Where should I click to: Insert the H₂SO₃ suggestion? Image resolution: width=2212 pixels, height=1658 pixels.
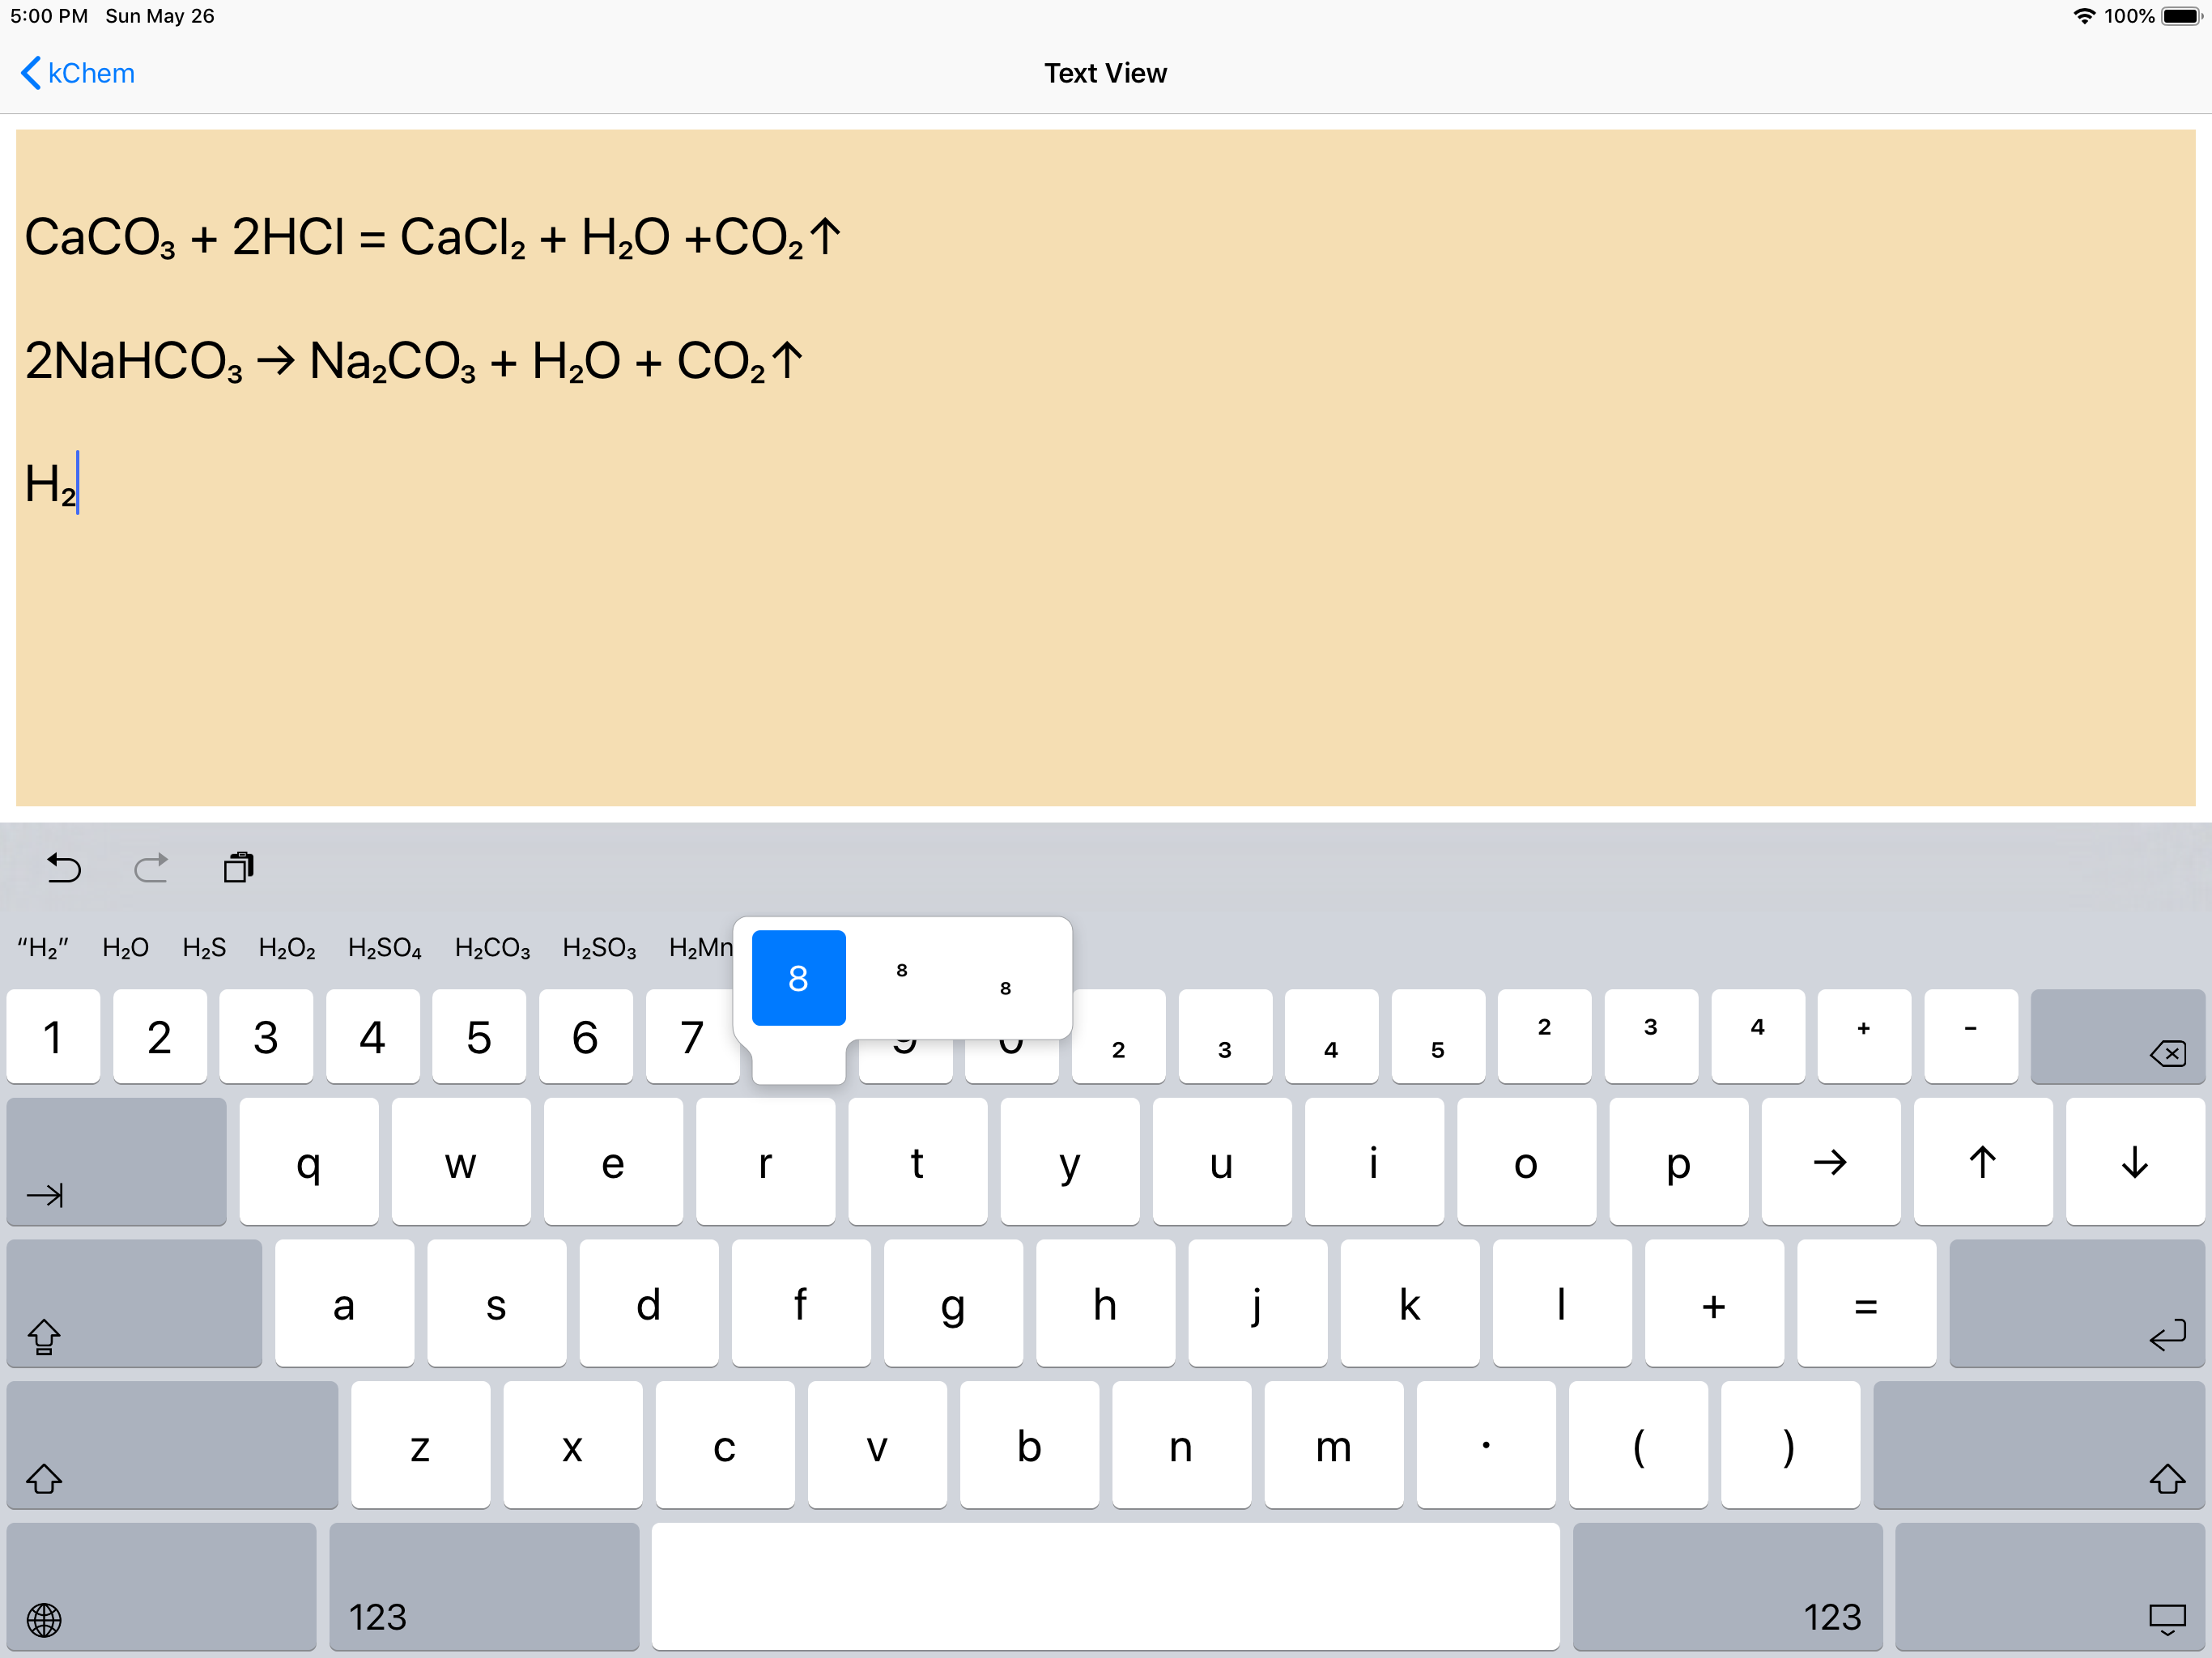599,948
